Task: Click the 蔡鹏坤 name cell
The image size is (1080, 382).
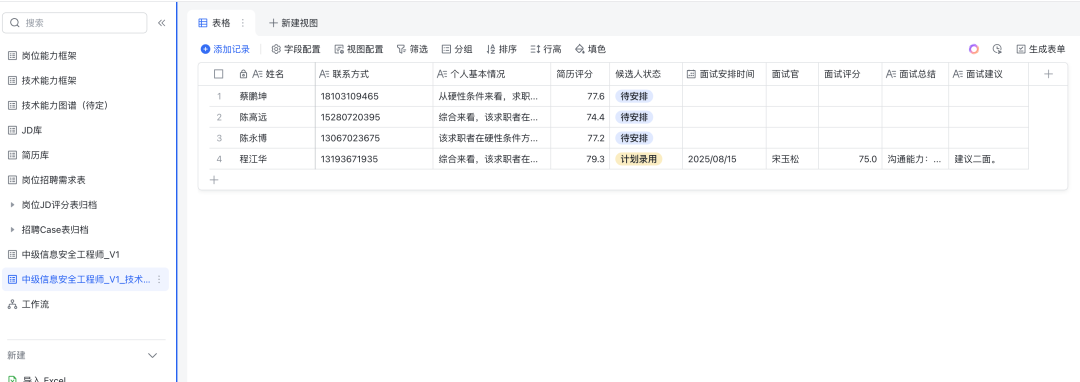Action: click(274, 96)
